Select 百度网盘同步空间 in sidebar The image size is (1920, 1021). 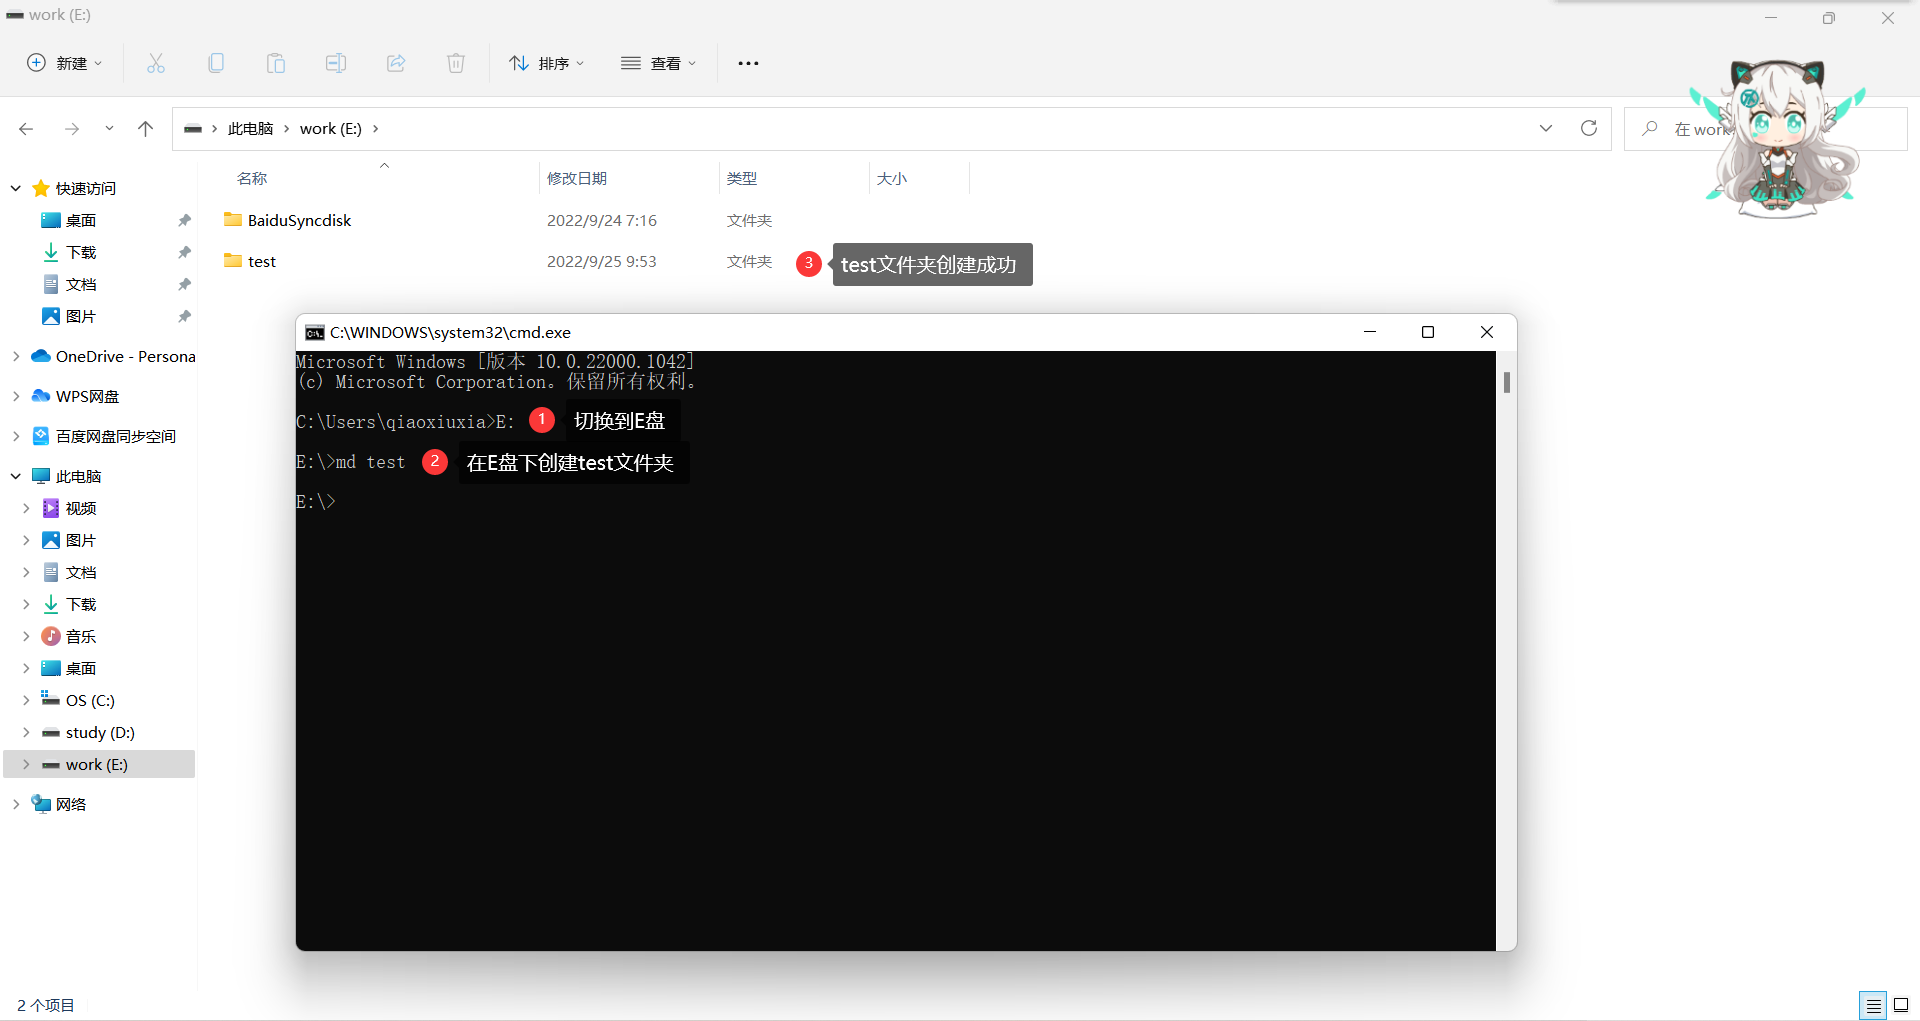104,436
